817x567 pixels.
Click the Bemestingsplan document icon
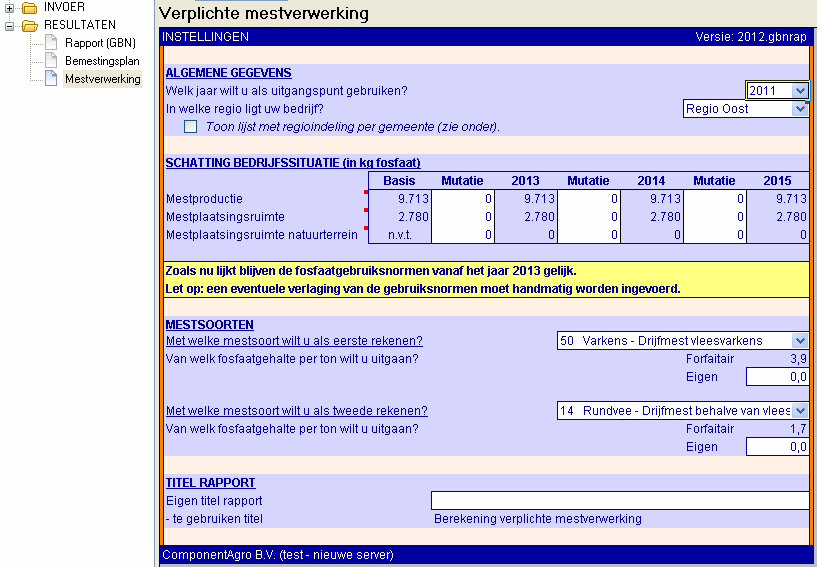[x=51, y=61]
